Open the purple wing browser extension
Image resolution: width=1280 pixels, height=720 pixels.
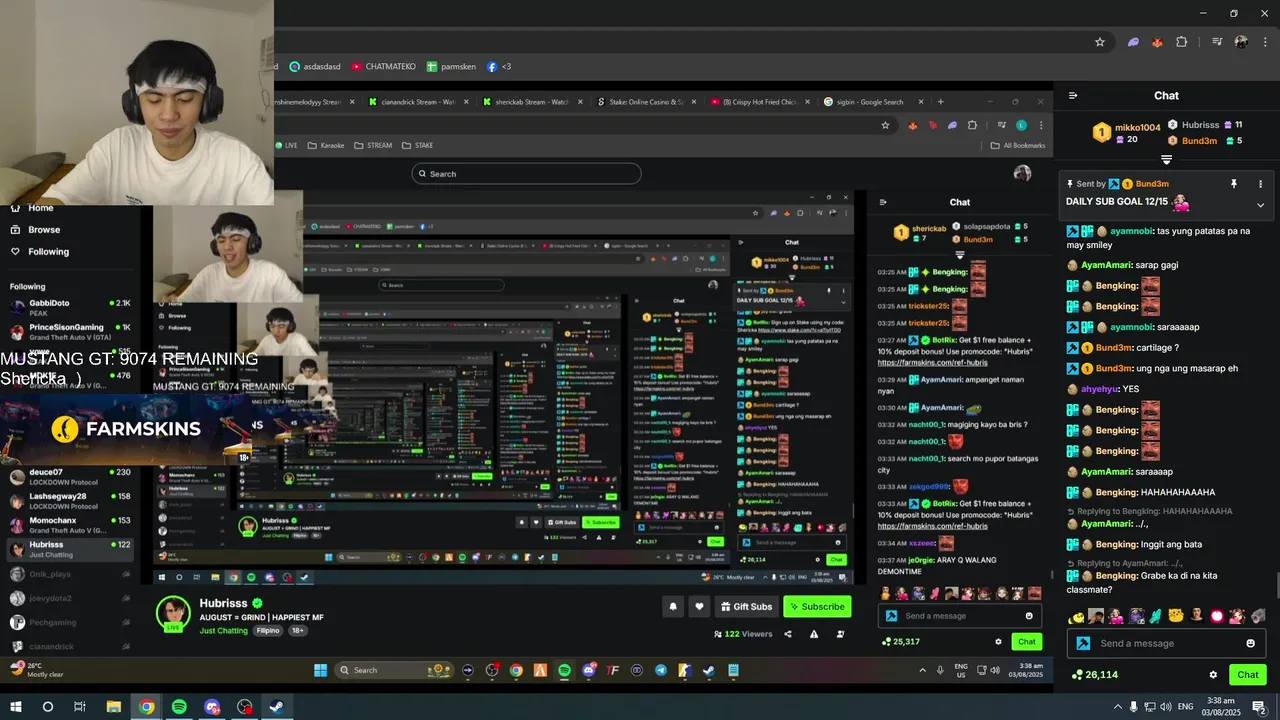[x=1133, y=42]
